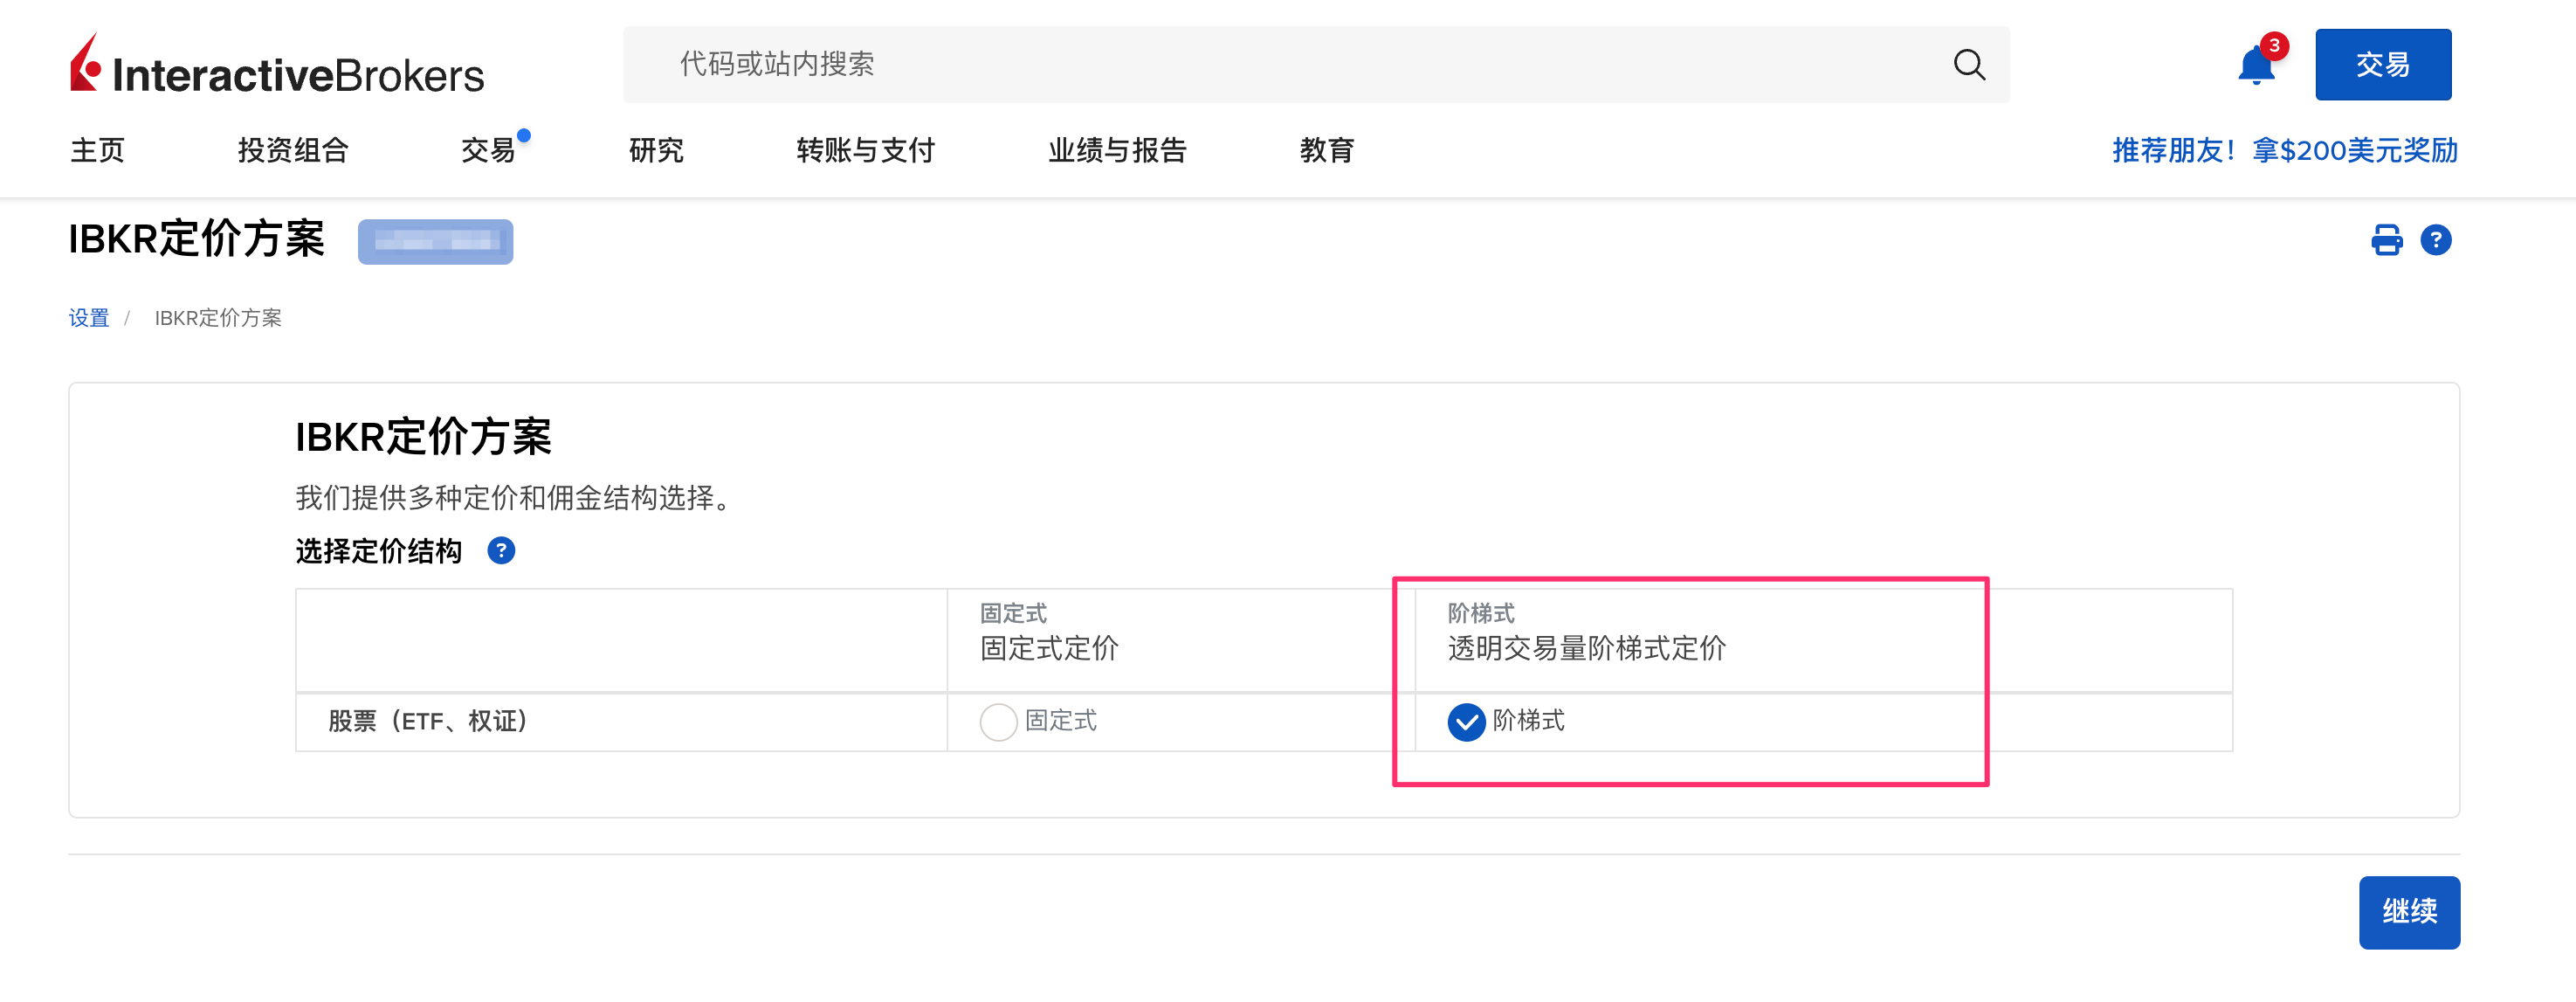Viewport: 2576px width, 1002px height.
Task: Select the 阶梯式 pricing option
Action: 1466,722
